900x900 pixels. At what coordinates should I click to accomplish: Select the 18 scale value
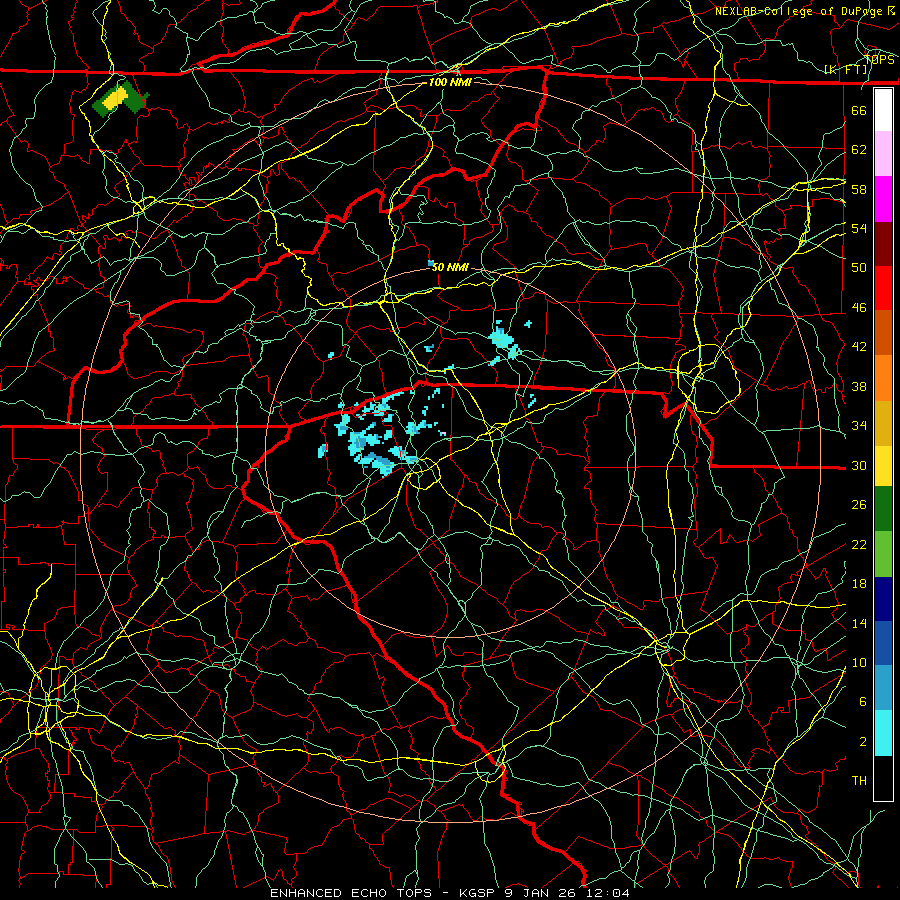tap(859, 584)
